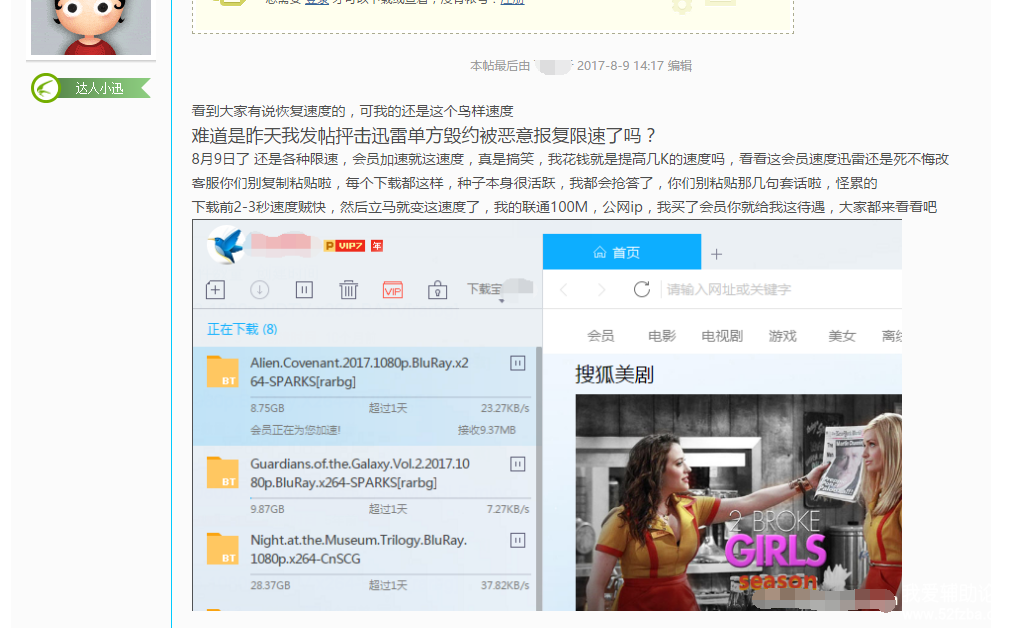
Task: Click the line starting 8月9日了
Action: (570, 159)
